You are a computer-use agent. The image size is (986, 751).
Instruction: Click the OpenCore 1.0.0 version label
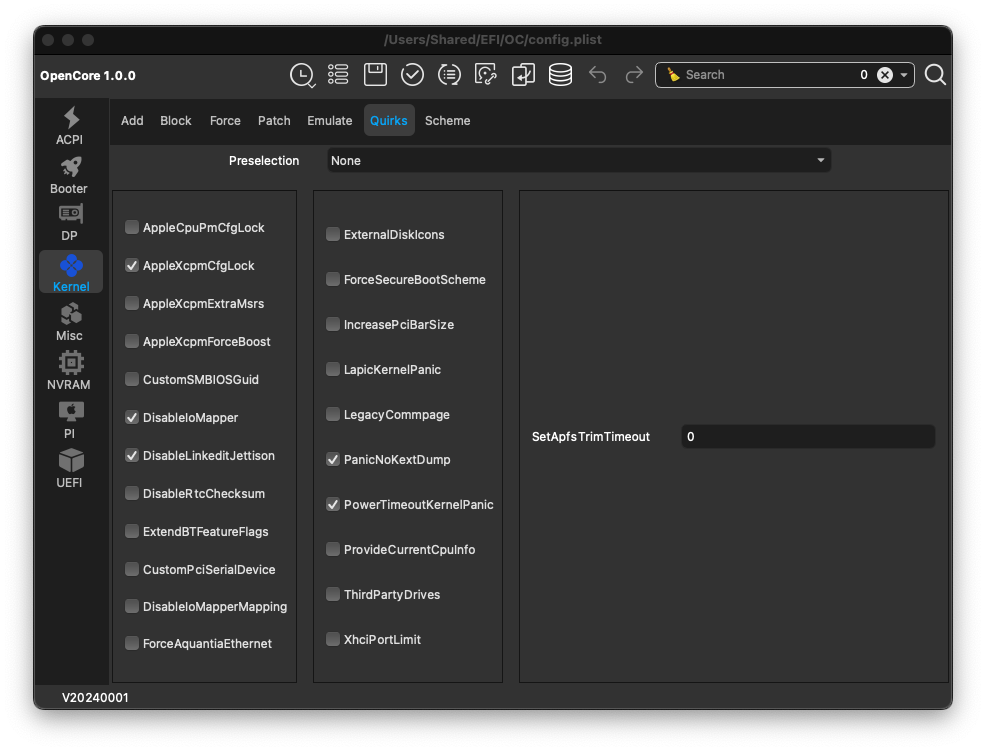pos(88,75)
